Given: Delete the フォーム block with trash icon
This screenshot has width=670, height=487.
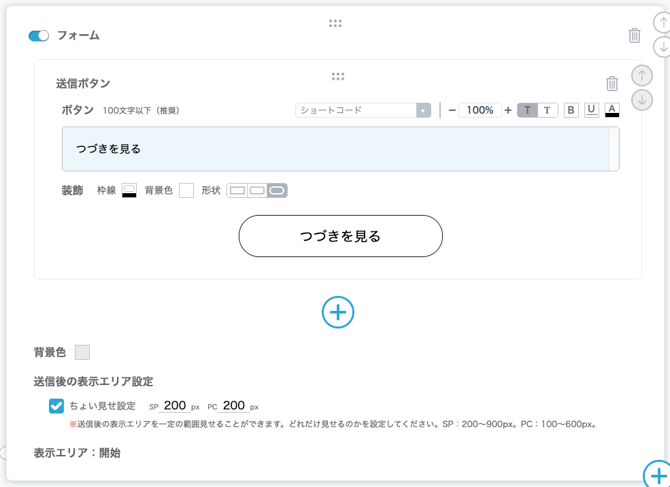Looking at the screenshot, I should click(635, 35).
